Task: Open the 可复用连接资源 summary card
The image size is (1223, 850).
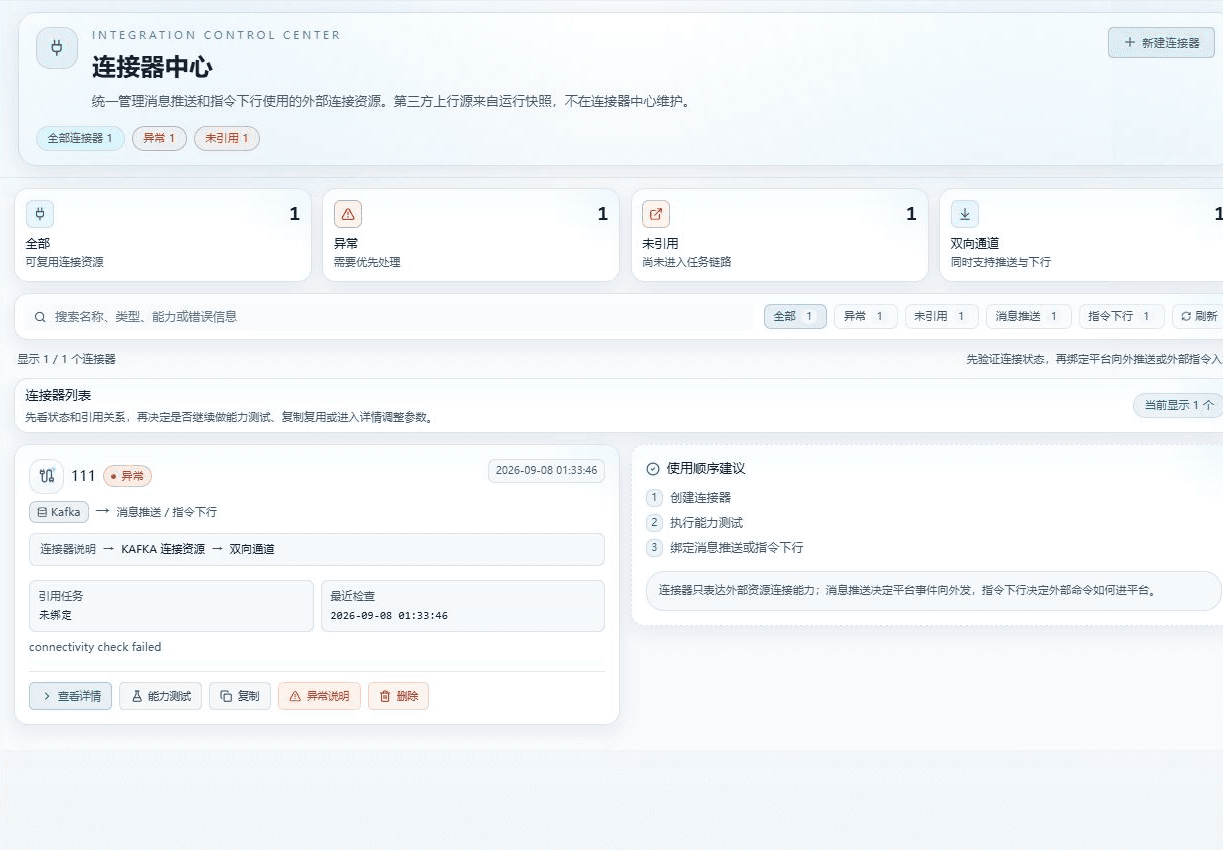Action: (x=163, y=236)
